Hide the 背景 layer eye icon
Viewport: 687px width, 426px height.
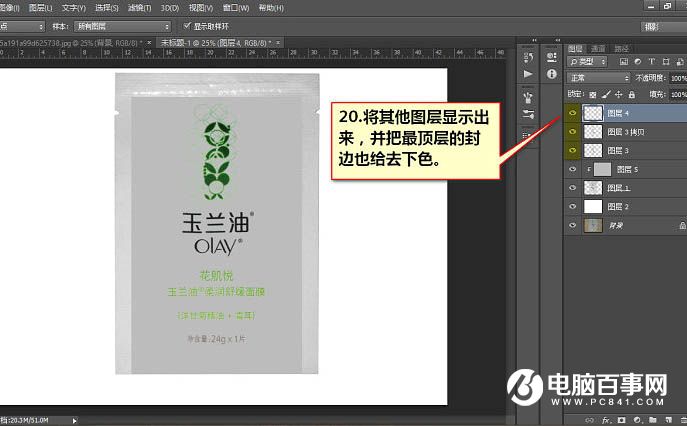[x=572, y=225]
